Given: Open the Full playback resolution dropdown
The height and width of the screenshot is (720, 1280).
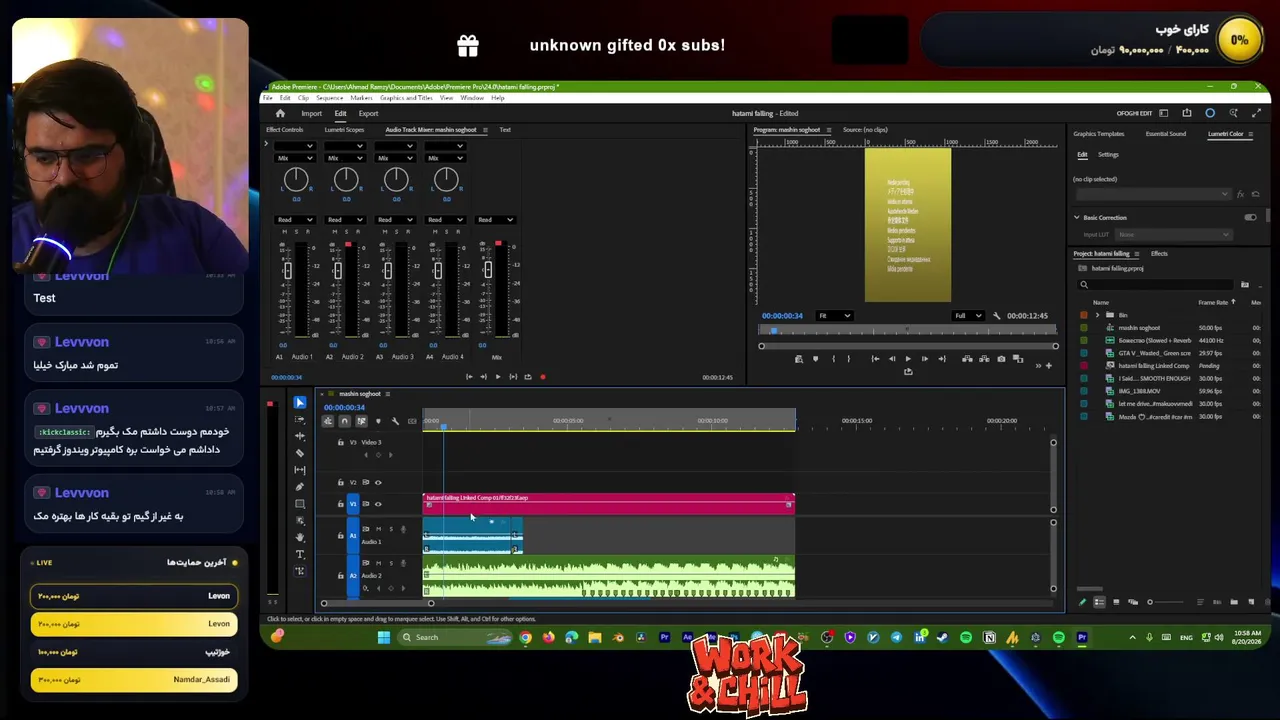Looking at the screenshot, I should click(967, 316).
